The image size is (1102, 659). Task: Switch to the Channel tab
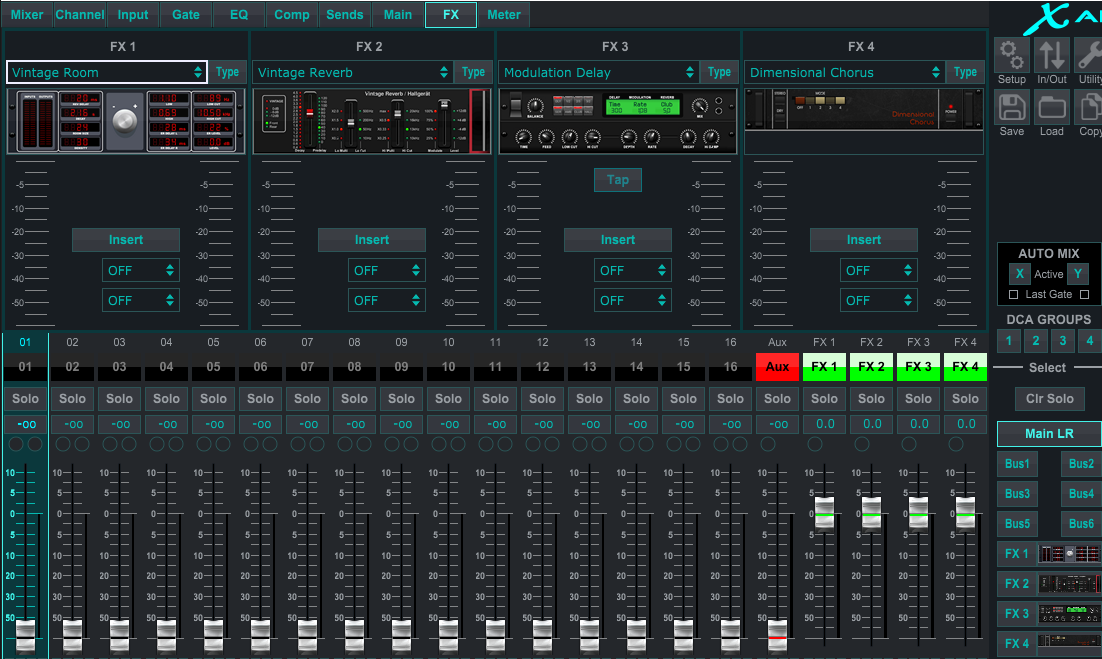[x=79, y=15]
